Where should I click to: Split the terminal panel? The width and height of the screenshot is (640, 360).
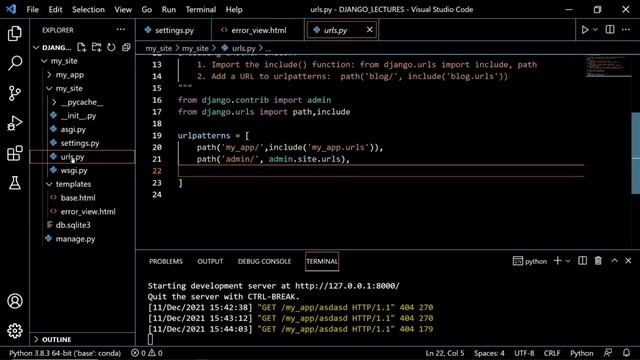[582, 261]
